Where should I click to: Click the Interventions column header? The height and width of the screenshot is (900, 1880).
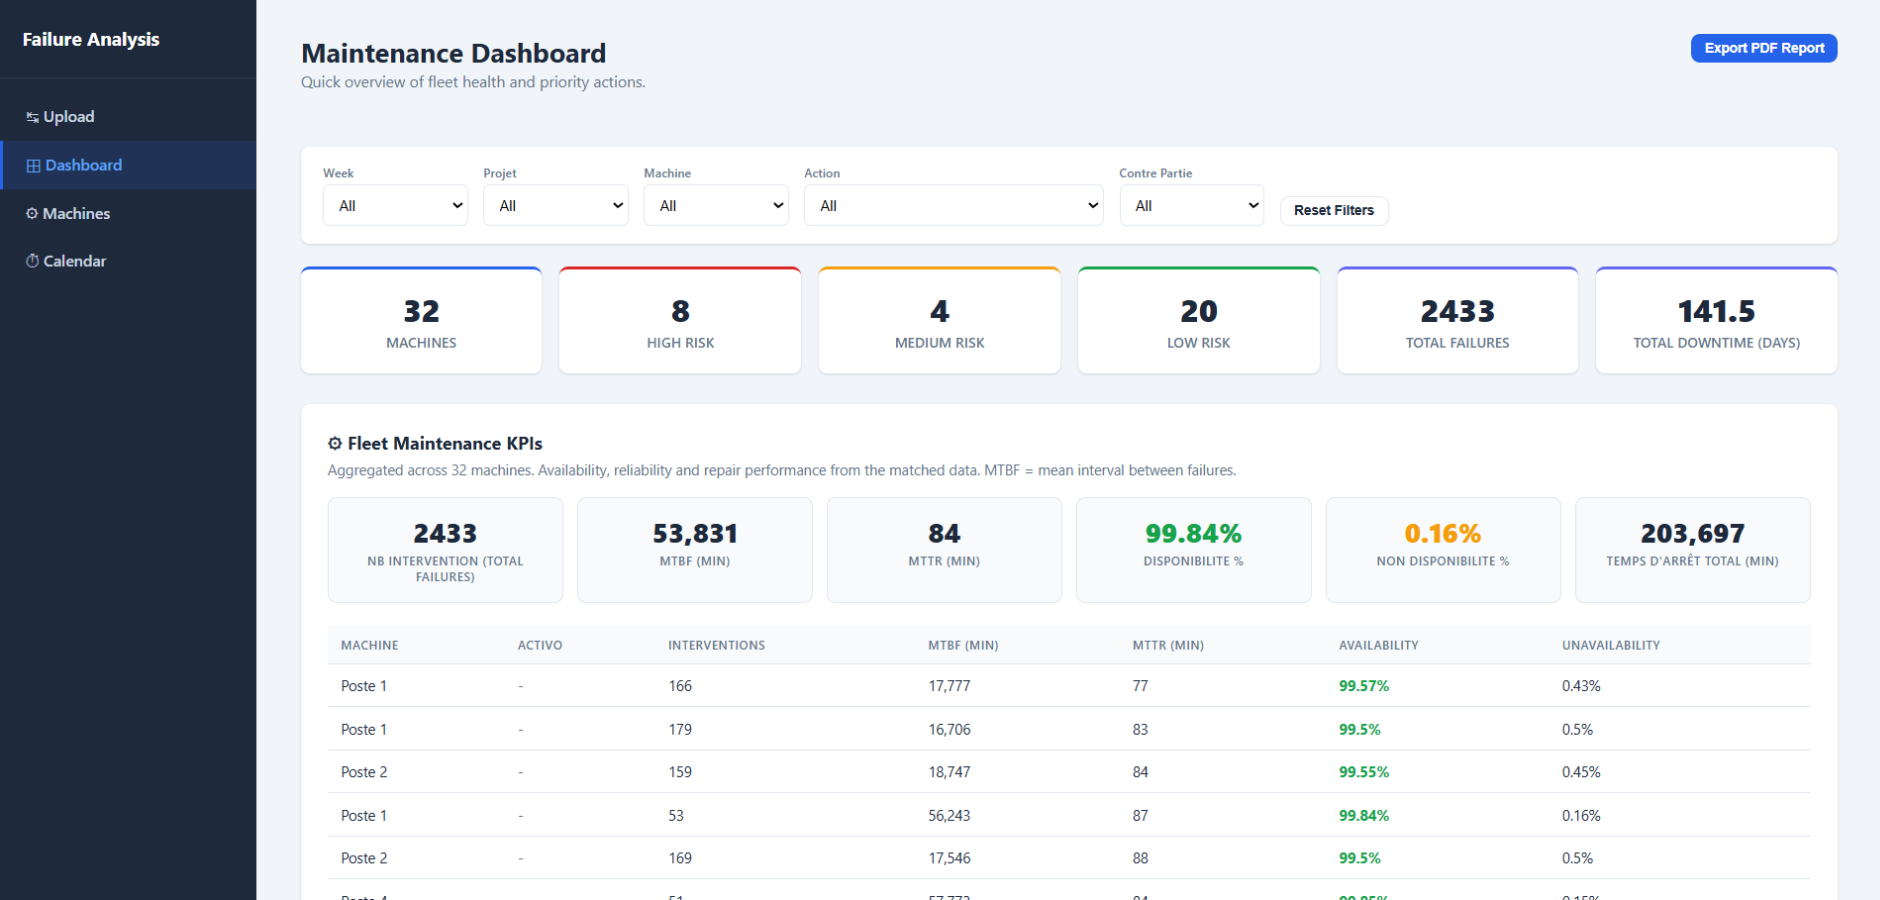[x=716, y=645]
